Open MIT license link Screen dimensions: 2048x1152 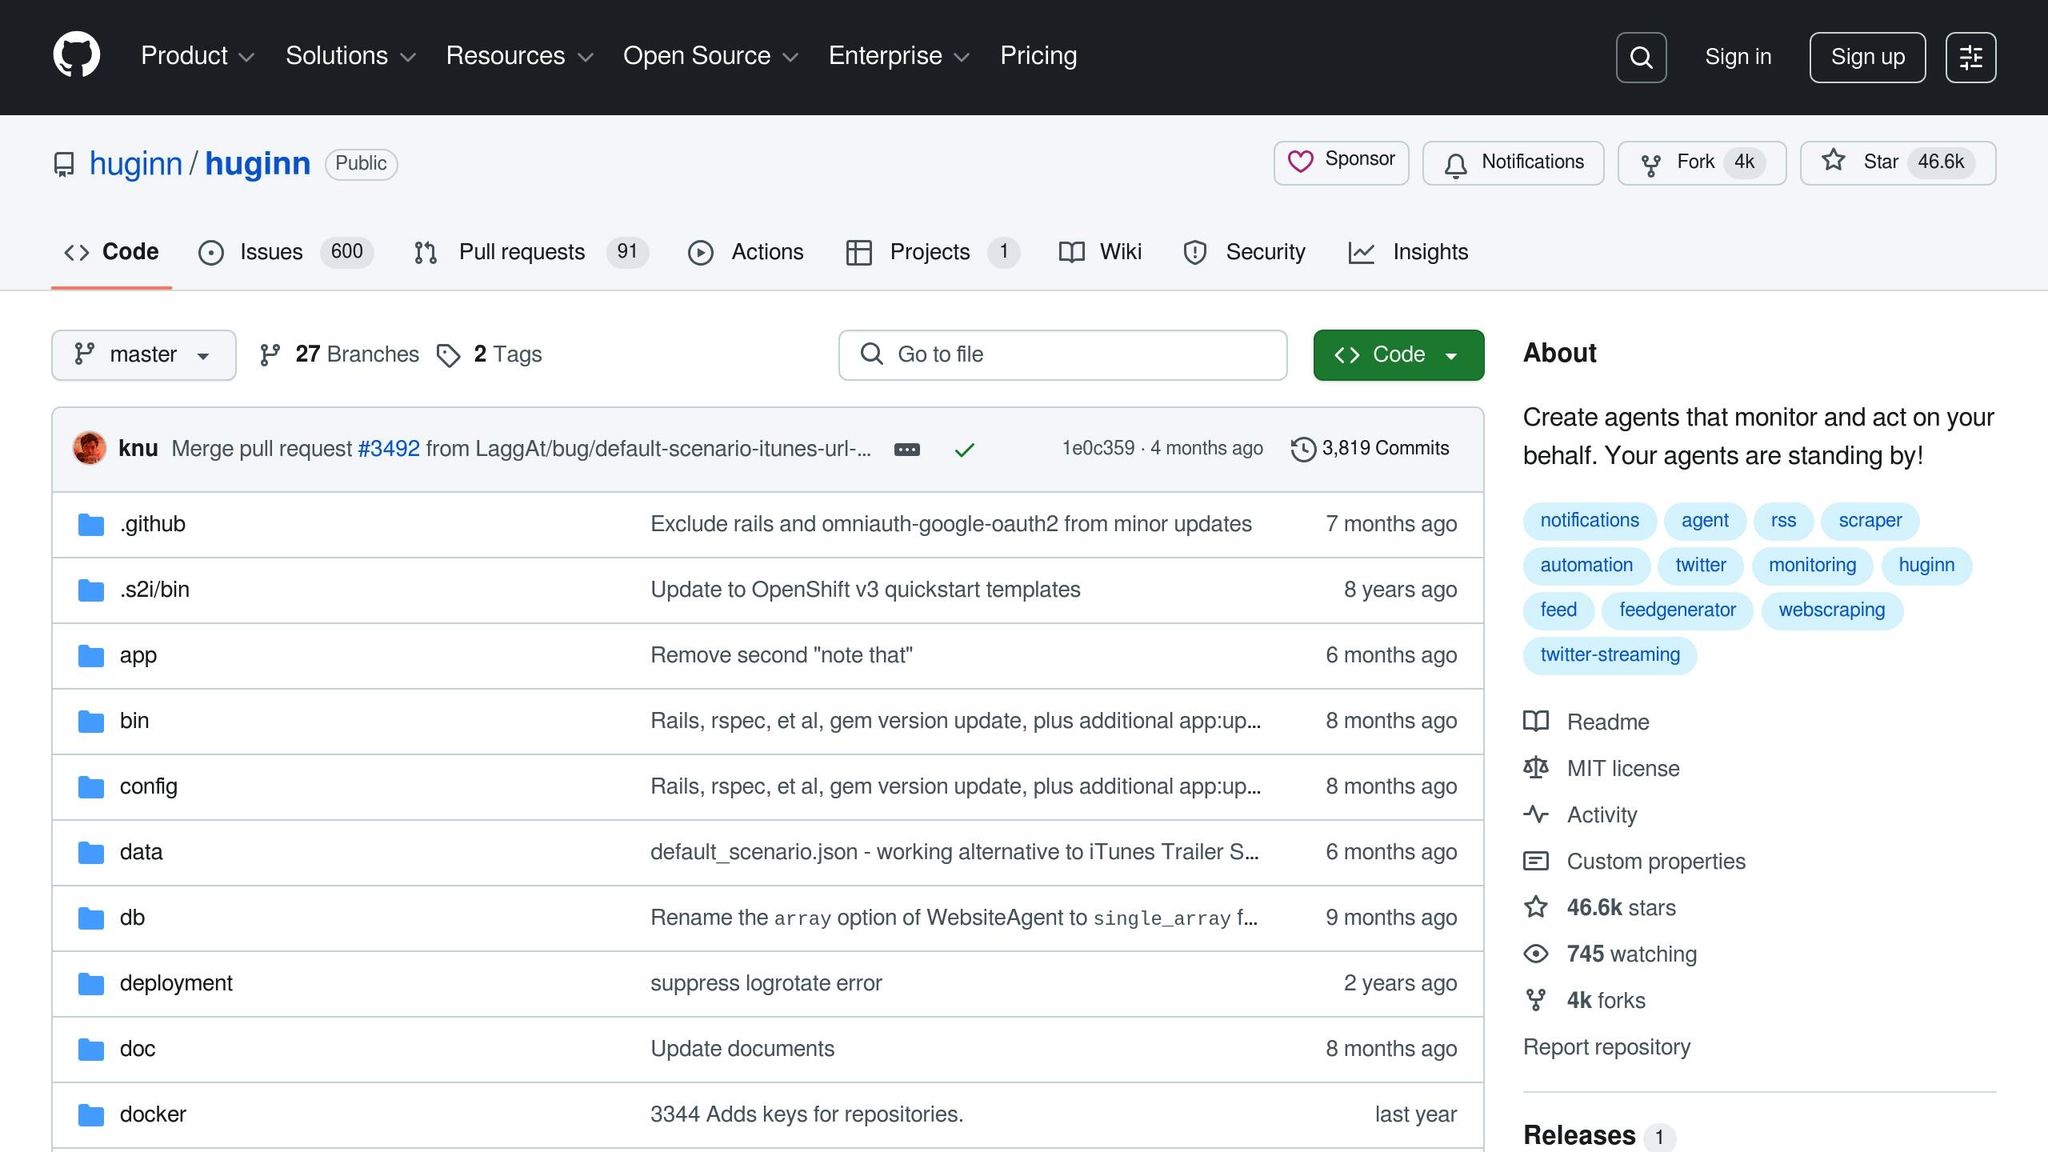[1602, 768]
